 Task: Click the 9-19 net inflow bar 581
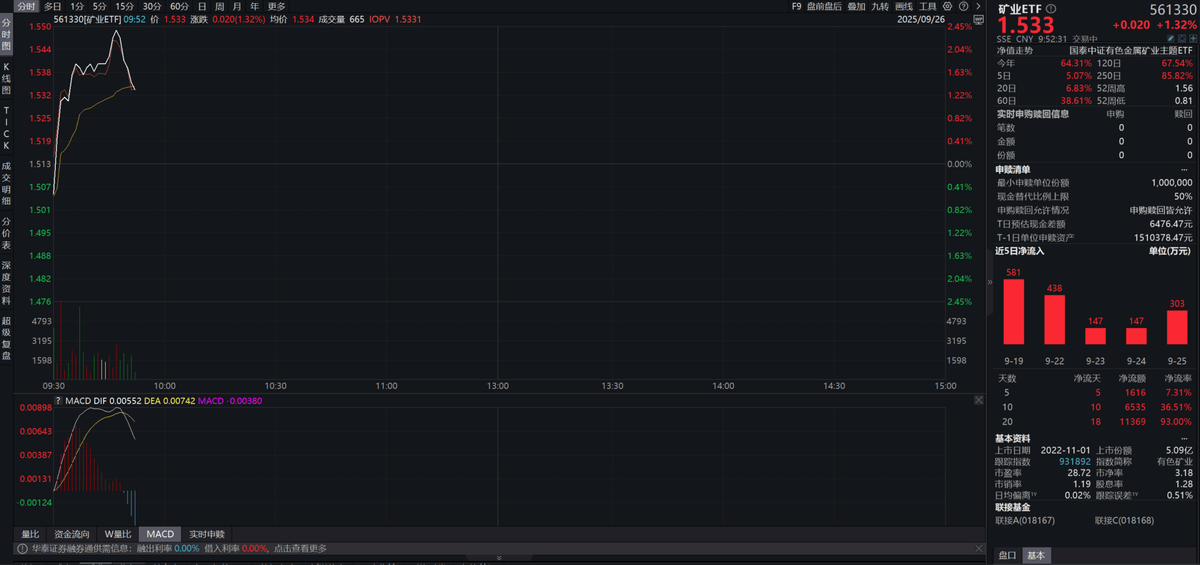1014,311
